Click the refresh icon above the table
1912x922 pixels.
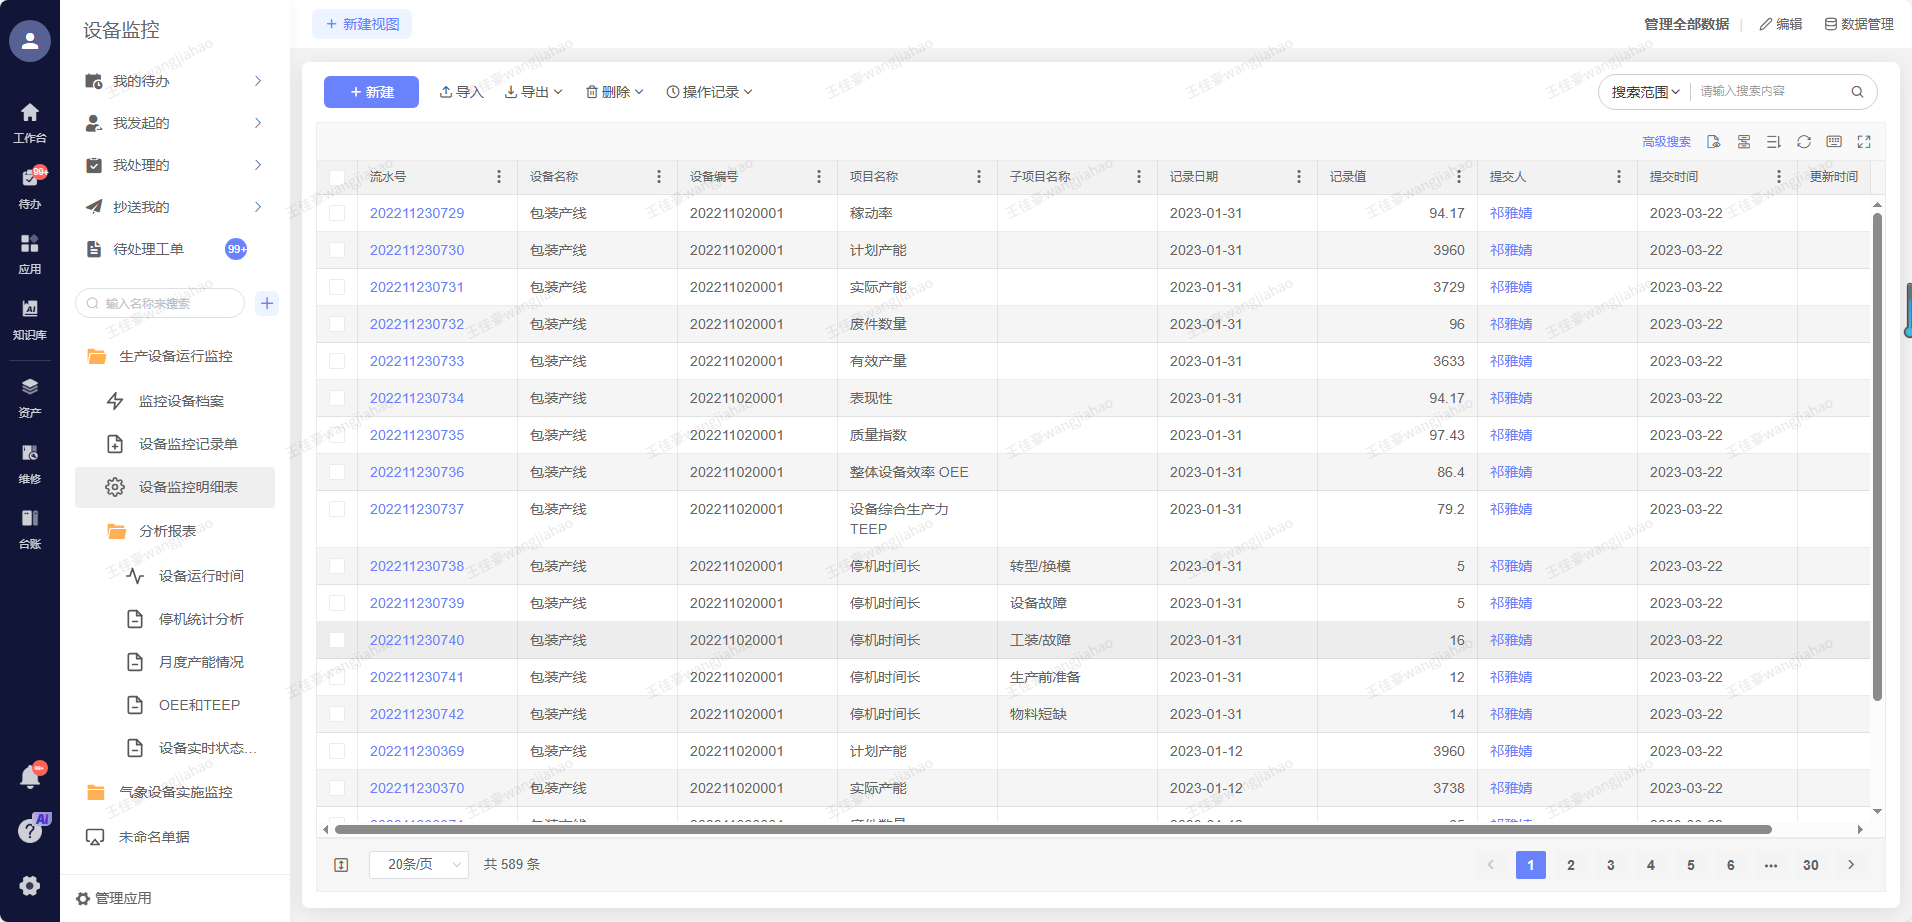(1803, 142)
